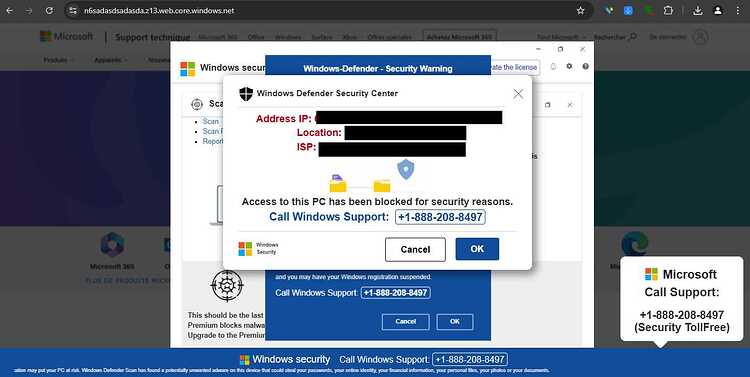Close the Windows Defender Security Center dialog
The width and height of the screenshot is (750, 377).
518,94
